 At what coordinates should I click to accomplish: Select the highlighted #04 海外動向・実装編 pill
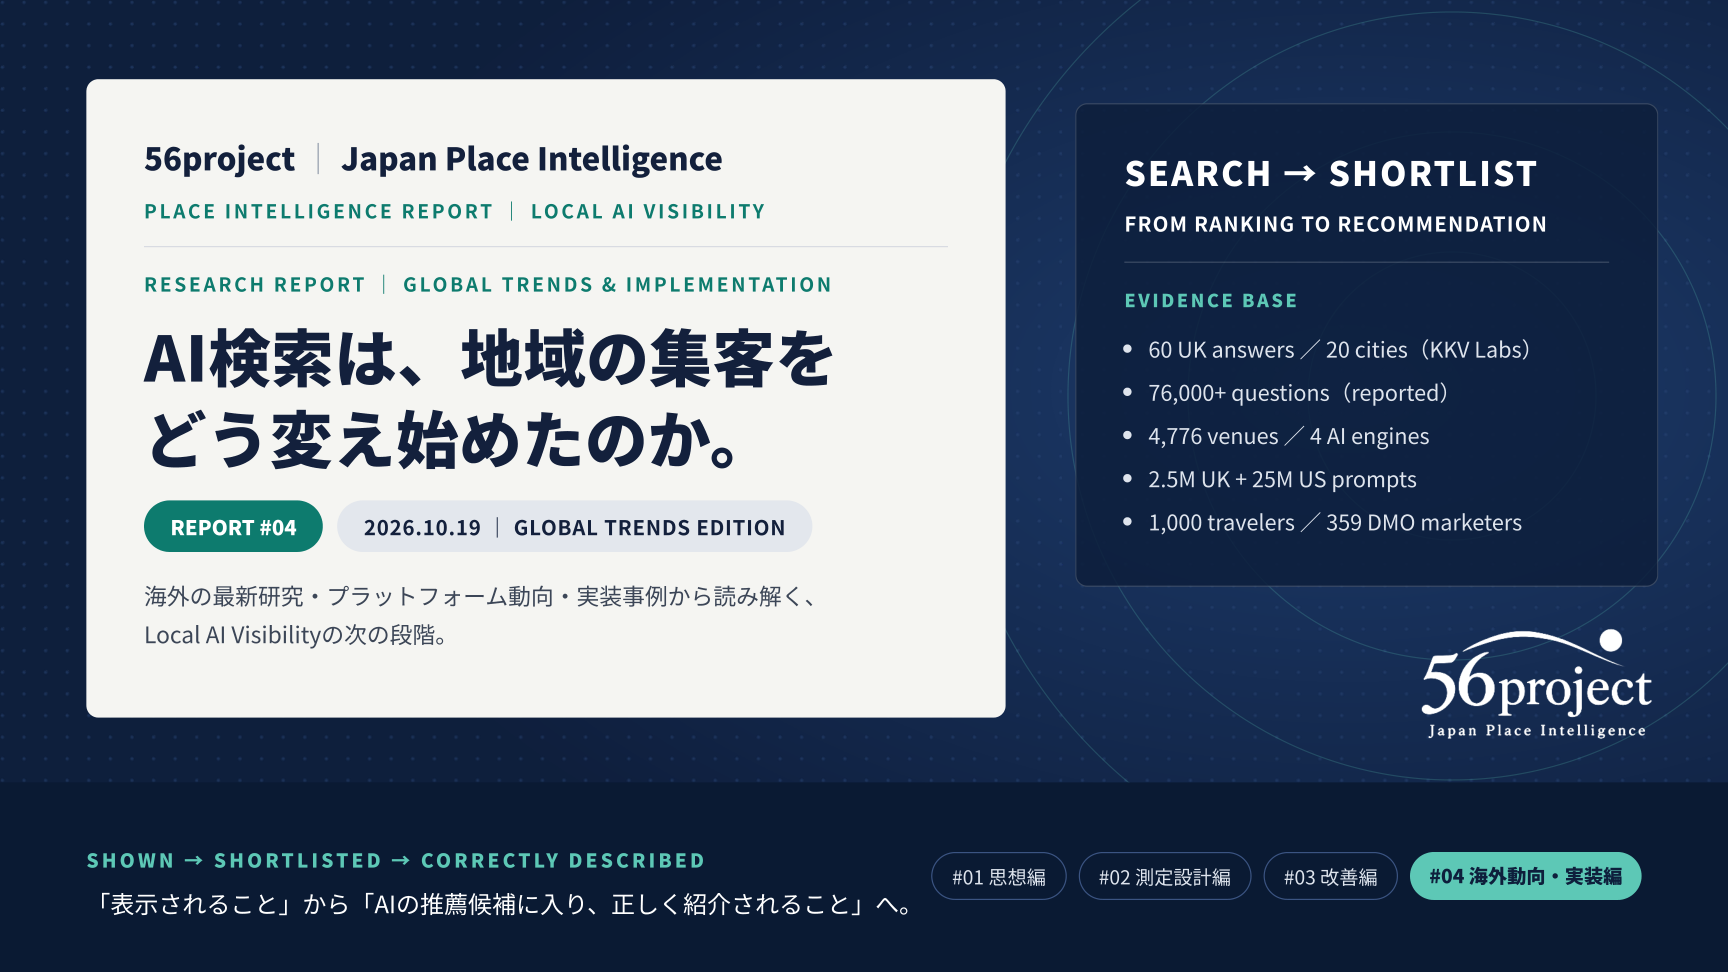click(1525, 876)
